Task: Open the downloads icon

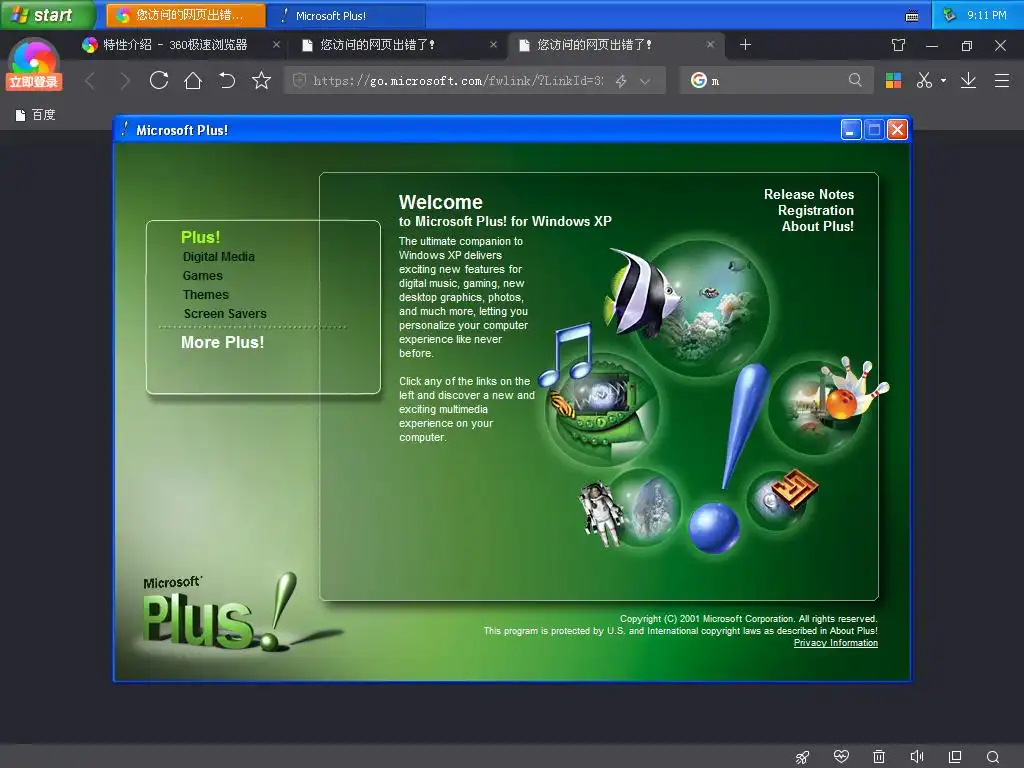Action: pos(968,80)
